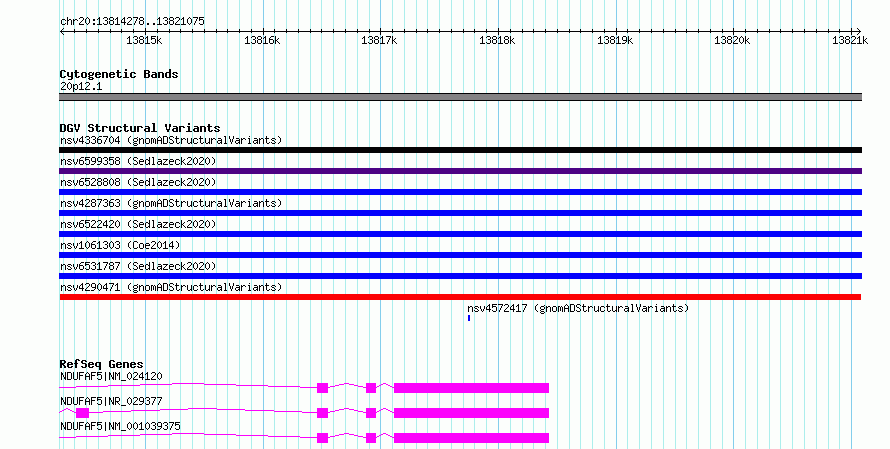This screenshot has height=449, width=890.
Task: Click the left arrow of the ruler
Action: 62,32
